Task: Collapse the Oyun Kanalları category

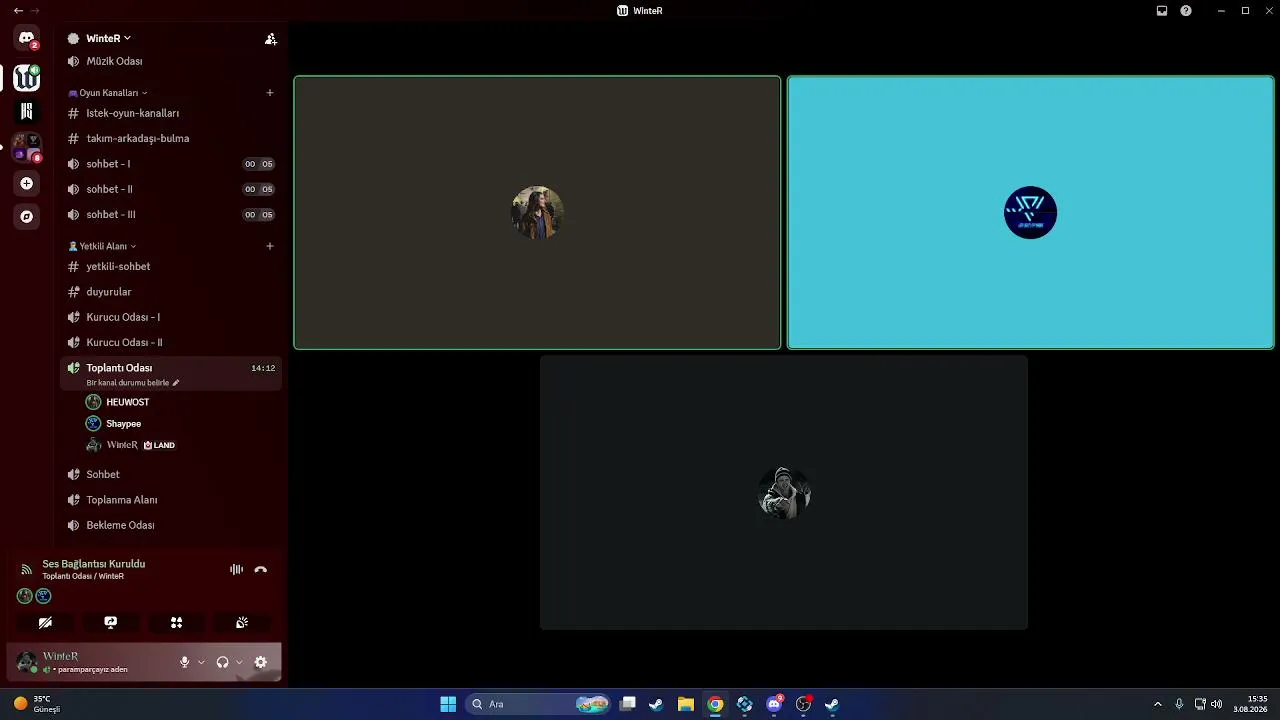Action: click(108, 93)
